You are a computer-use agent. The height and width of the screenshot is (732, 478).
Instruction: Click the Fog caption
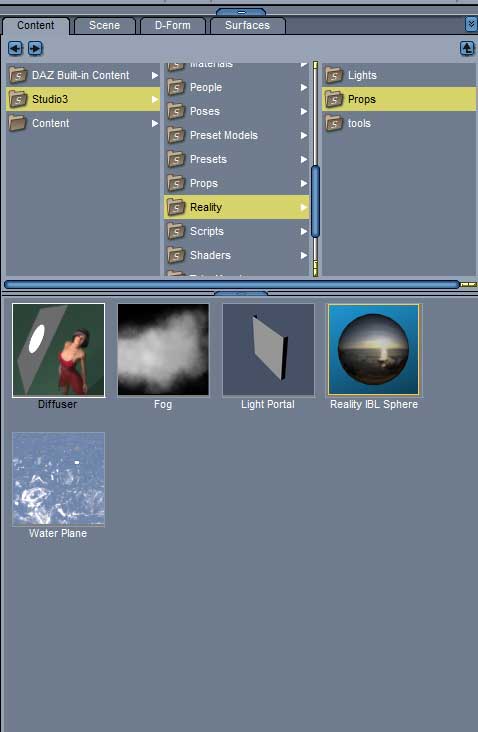point(163,404)
